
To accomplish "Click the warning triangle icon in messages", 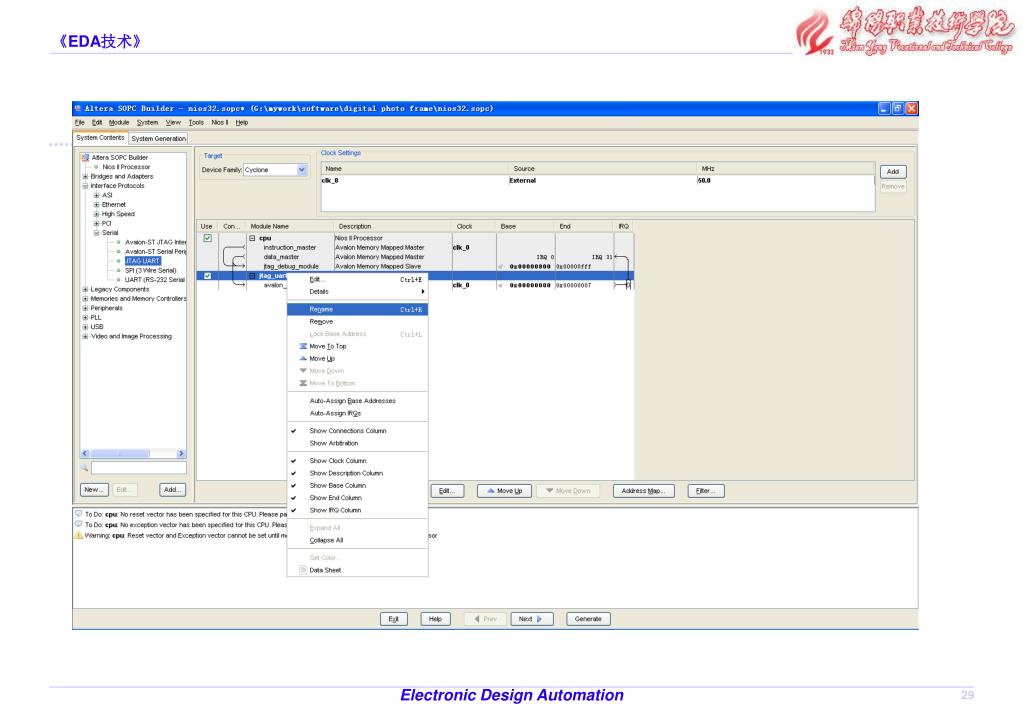I will click(78, 535).
